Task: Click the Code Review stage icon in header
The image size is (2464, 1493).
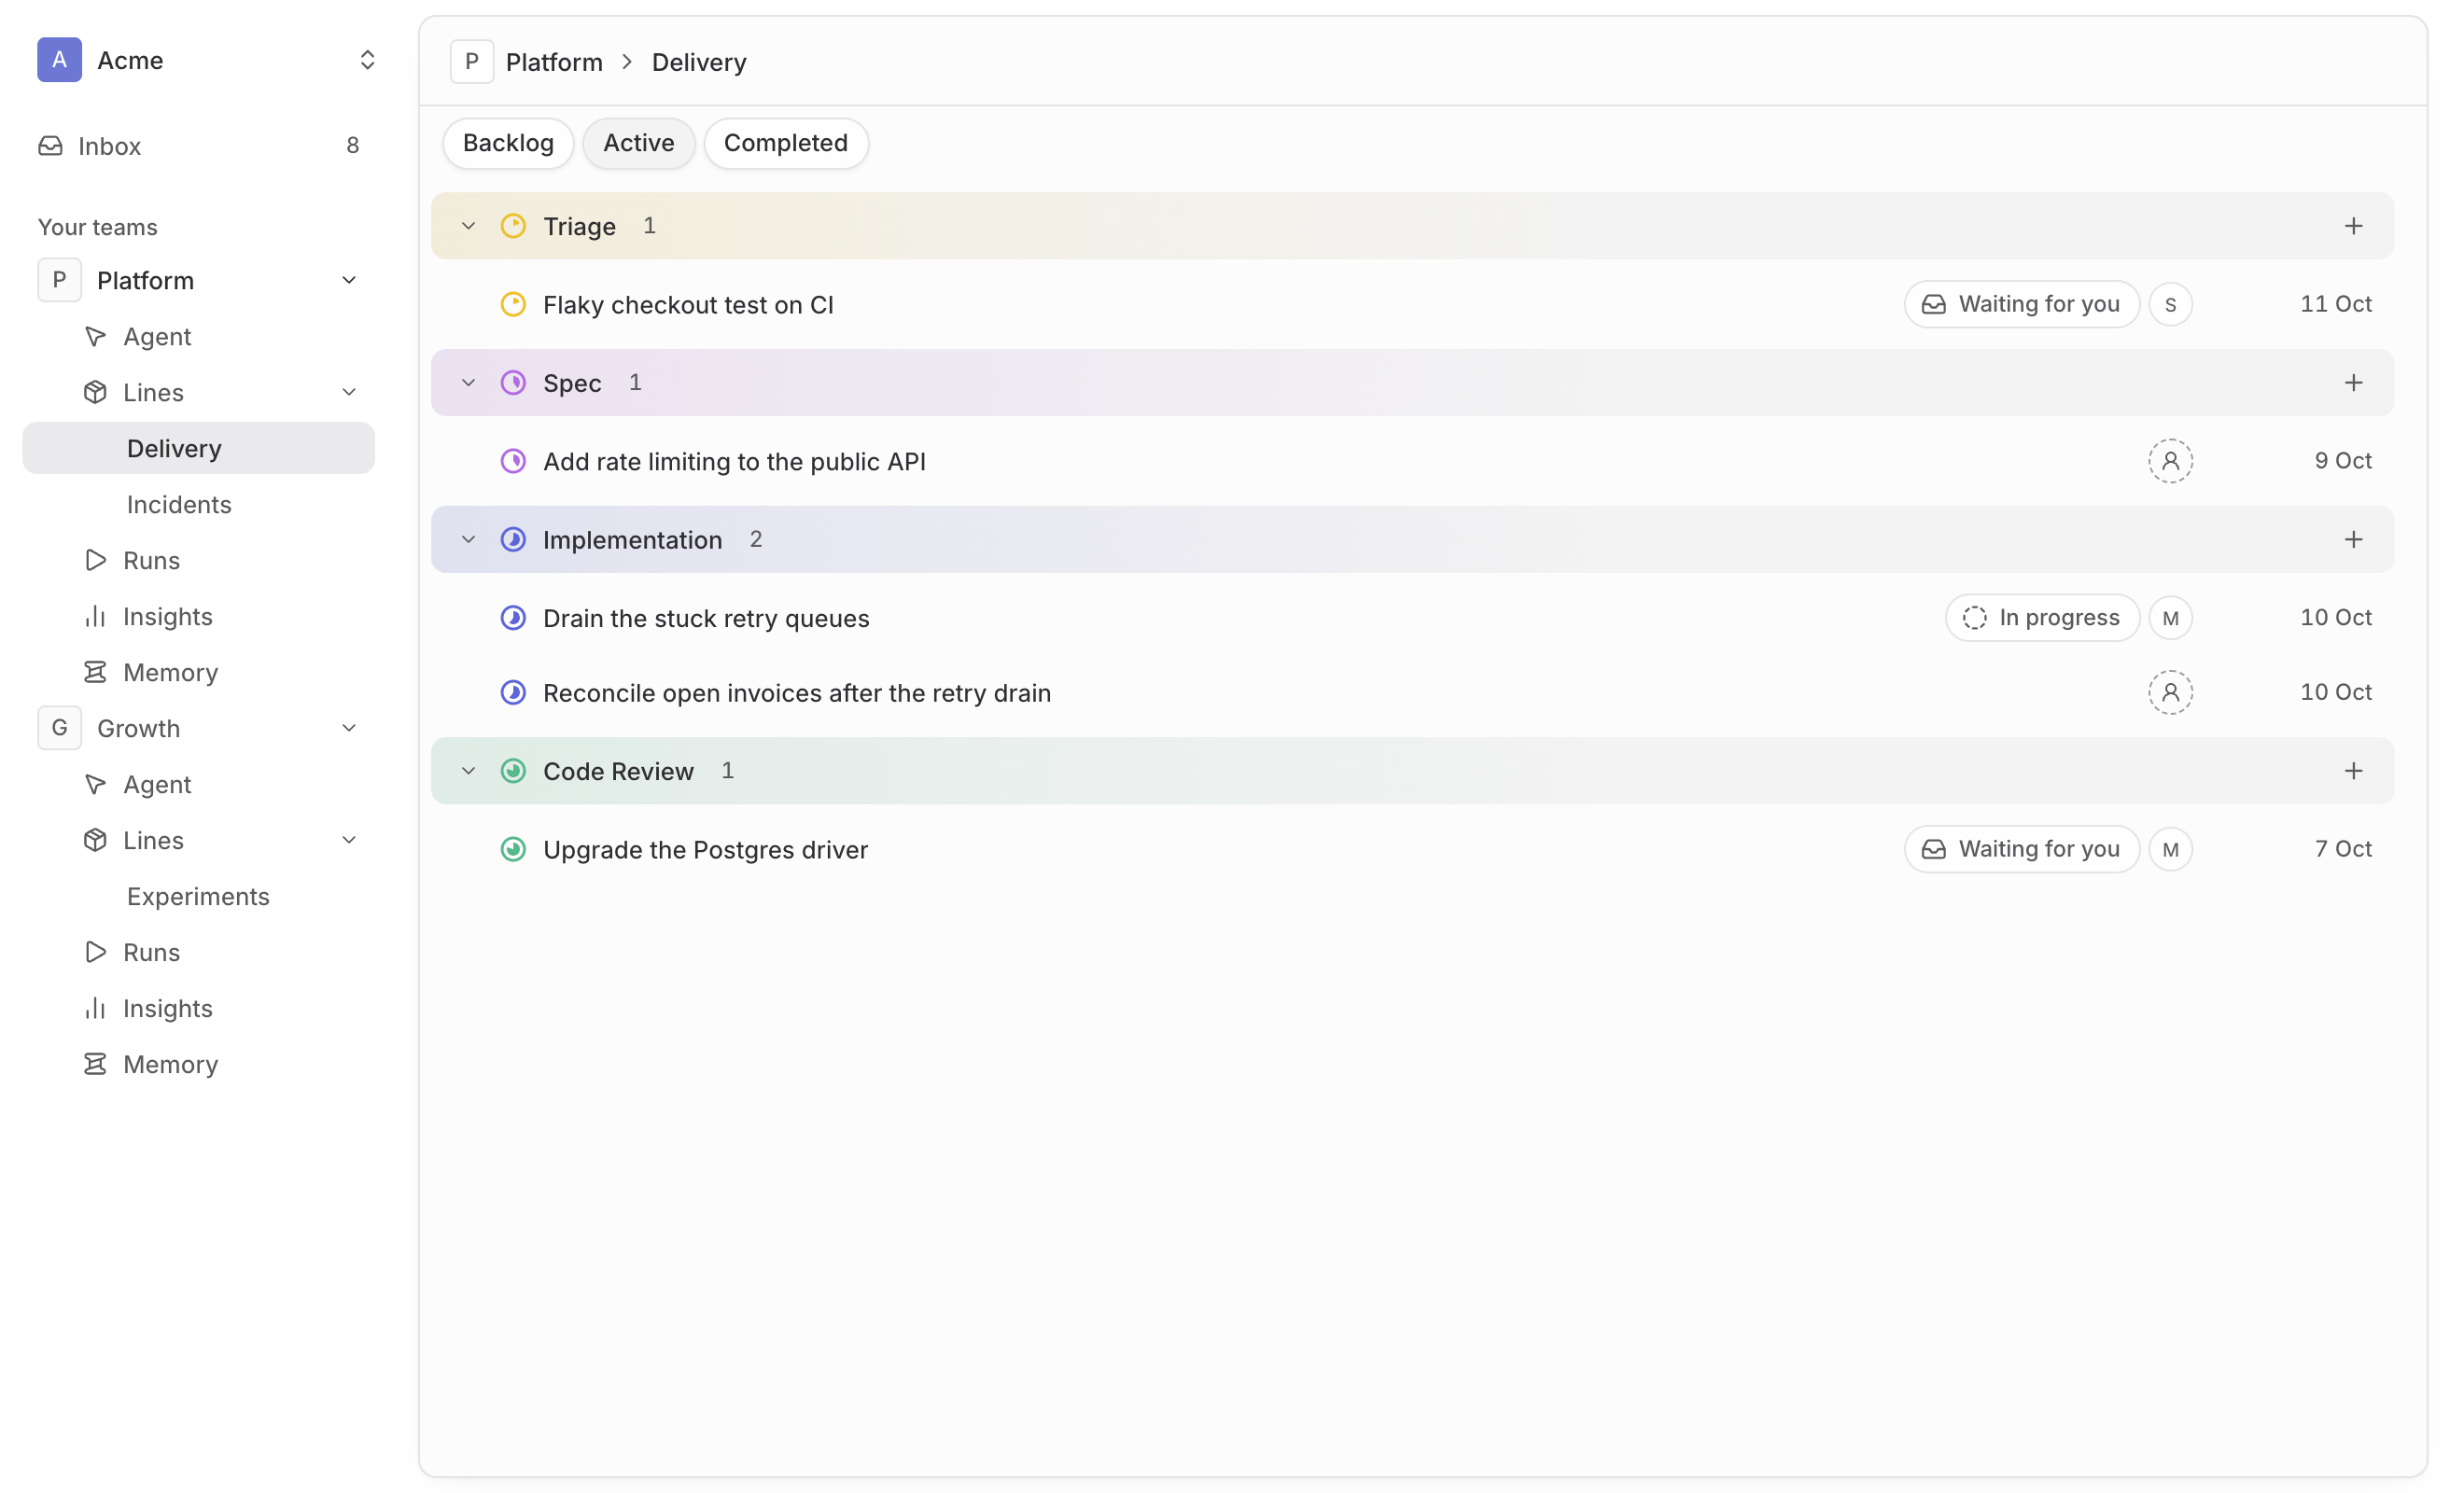Action: (513, 771)
